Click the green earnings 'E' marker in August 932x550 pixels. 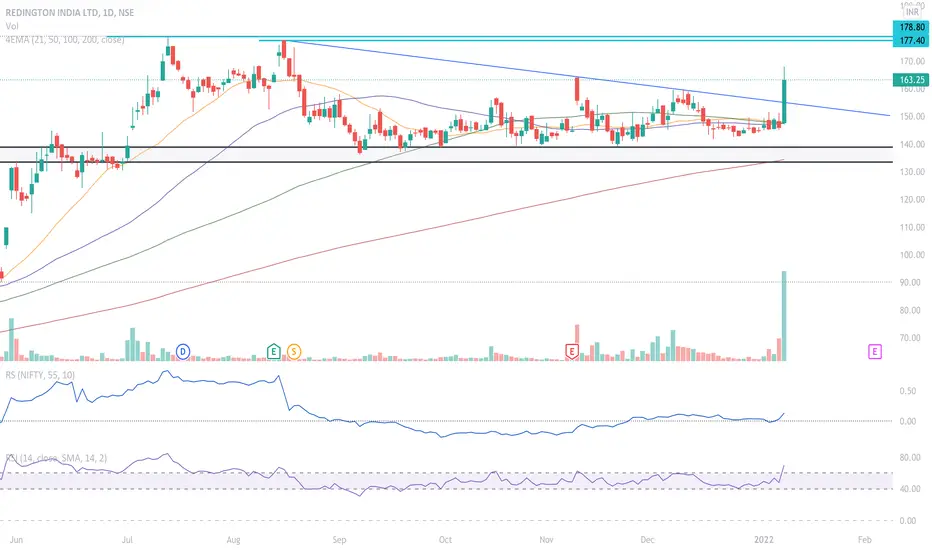[x=273, y=351]
